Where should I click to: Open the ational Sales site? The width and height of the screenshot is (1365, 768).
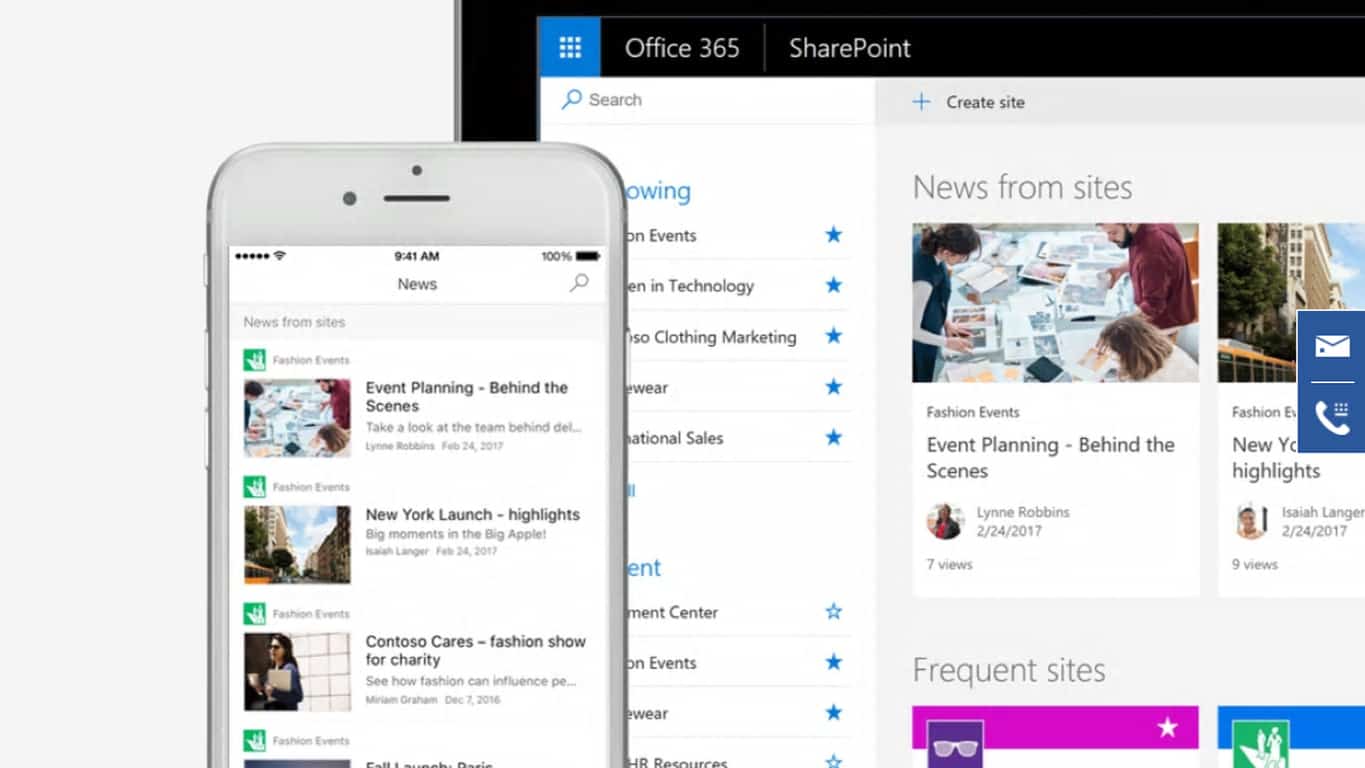click(x=675, y=438)
